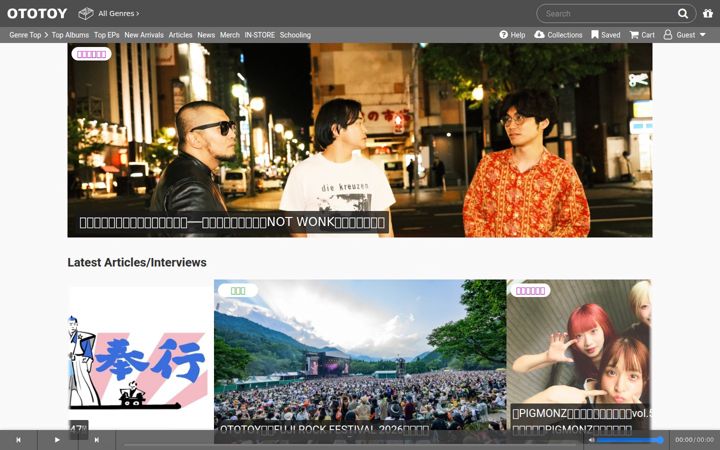Go to the previous track
720x450 pixels.
tap(18, 440)
